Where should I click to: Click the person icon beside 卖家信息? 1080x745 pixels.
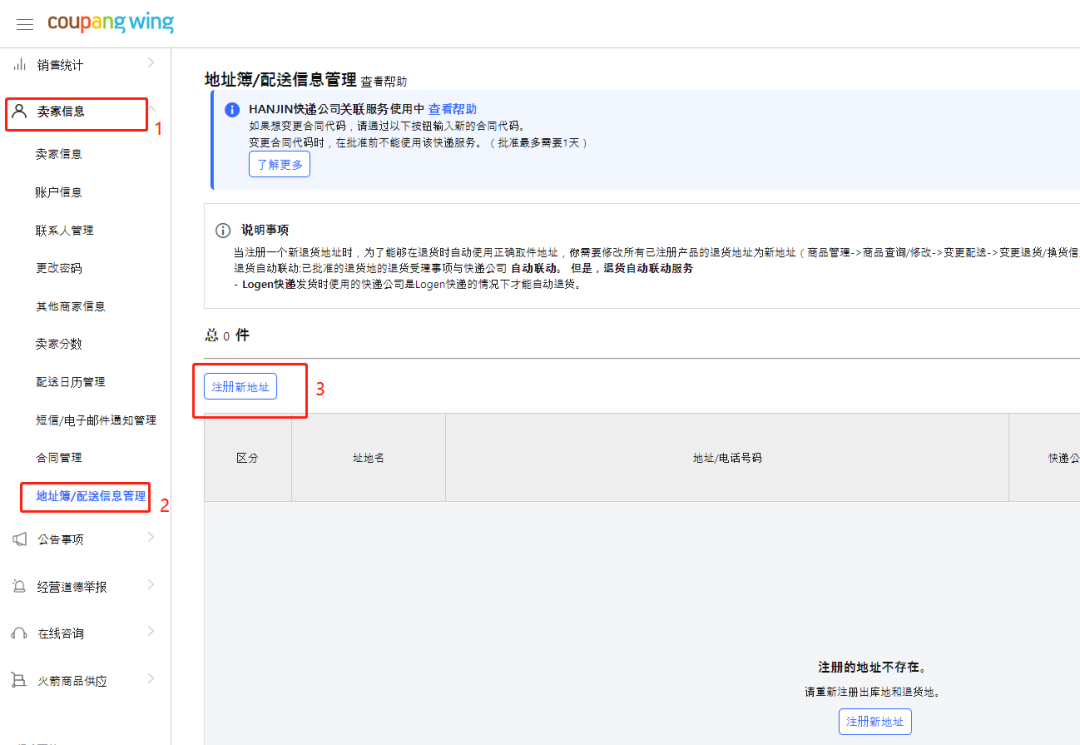coord(20,113)
